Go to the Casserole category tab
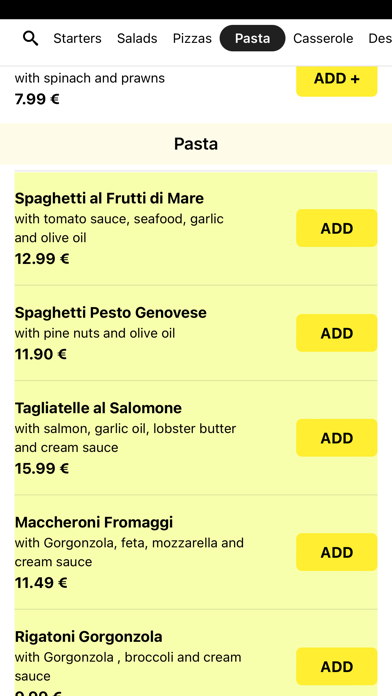Viewport: 392px width, 696px height. 323,39
